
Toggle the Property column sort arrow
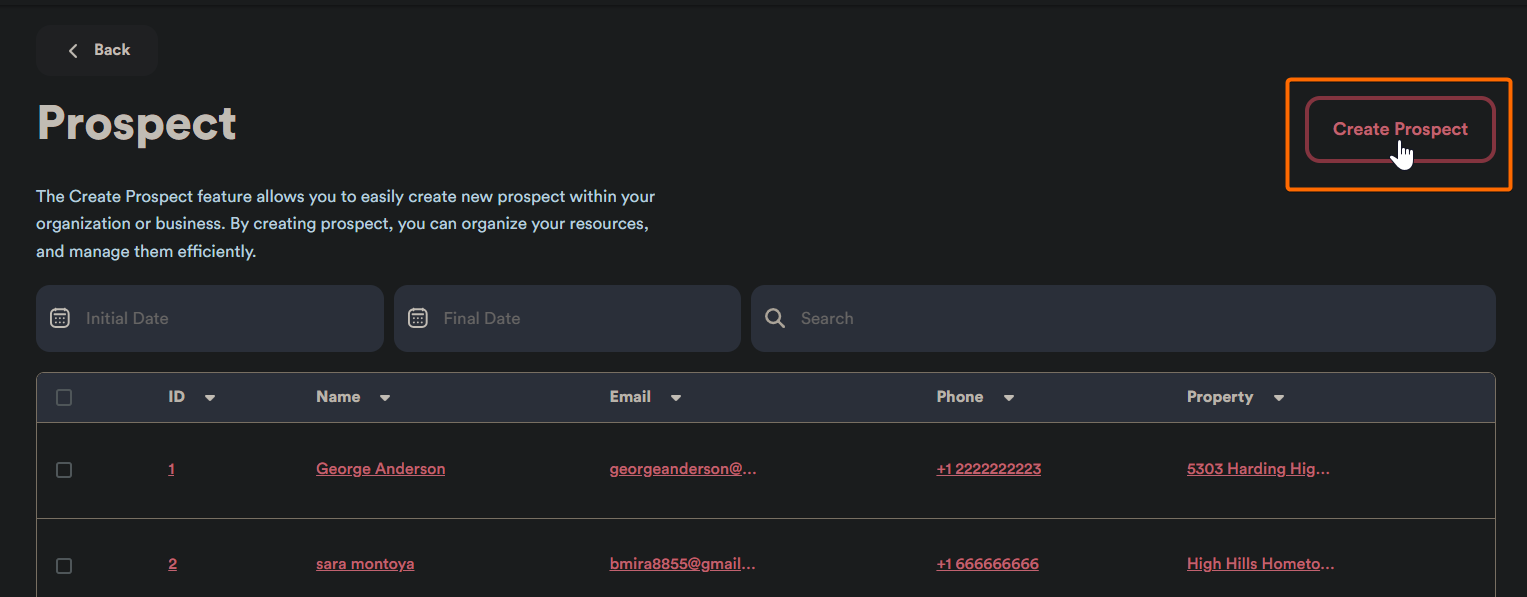pyautogui.click(x=1279, y=398)
